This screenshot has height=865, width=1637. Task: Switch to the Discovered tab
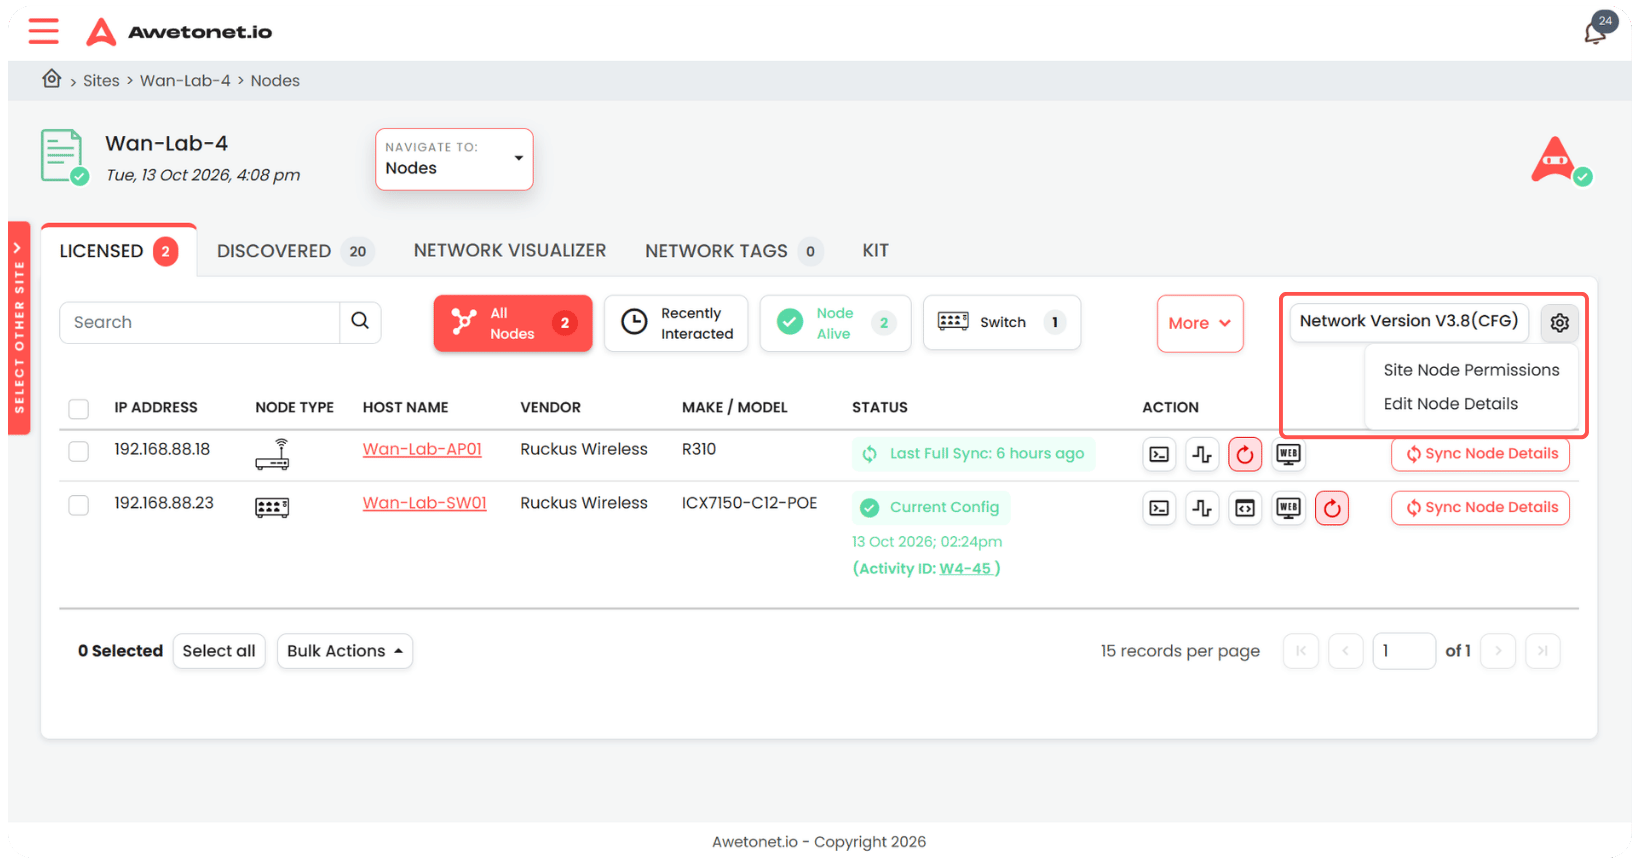(295, 251)
